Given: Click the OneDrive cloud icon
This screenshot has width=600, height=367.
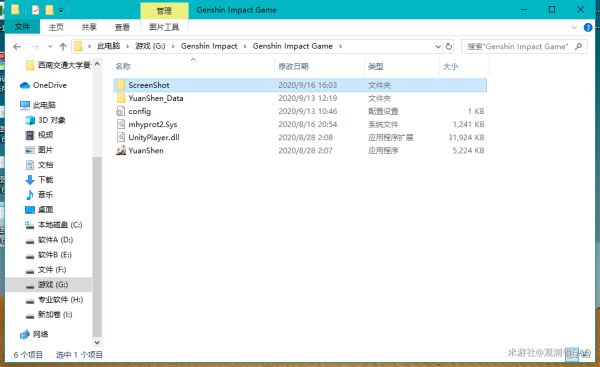Looking at the screenshot, I should tap(25, 85).
